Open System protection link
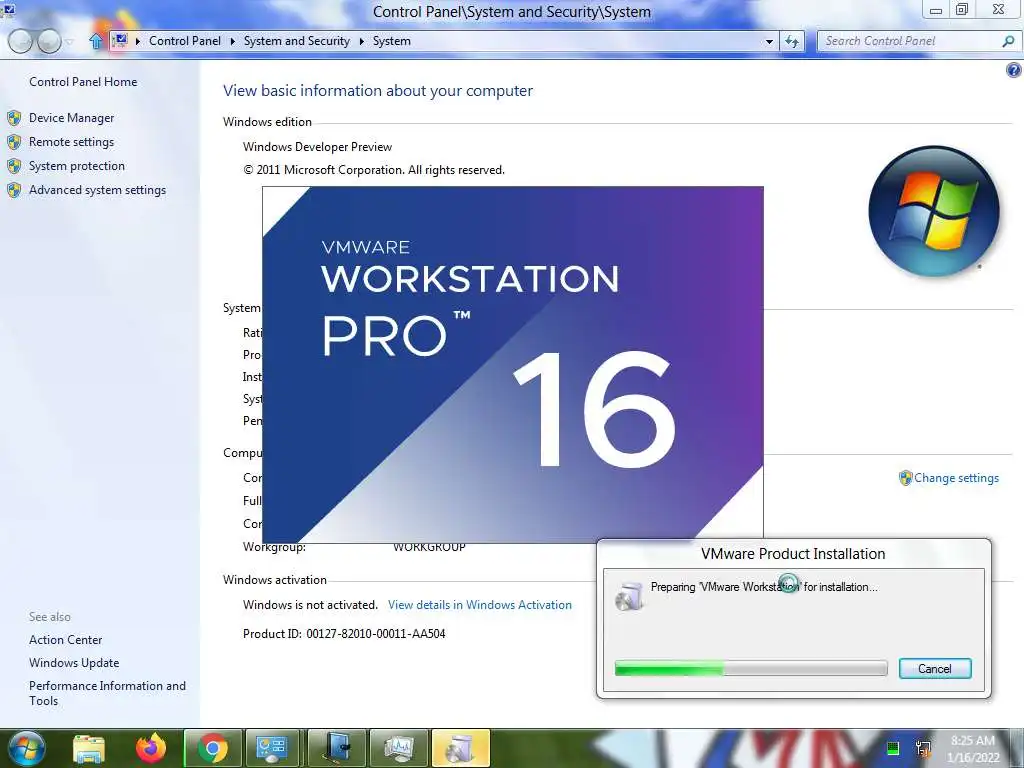Viewport: 1024px width, 768px height. pyautogui.click(x=76, y=166)
